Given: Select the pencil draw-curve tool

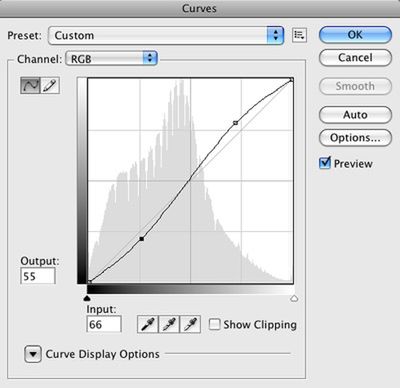Looking at the screenshot, I should (x=50, y=85).
